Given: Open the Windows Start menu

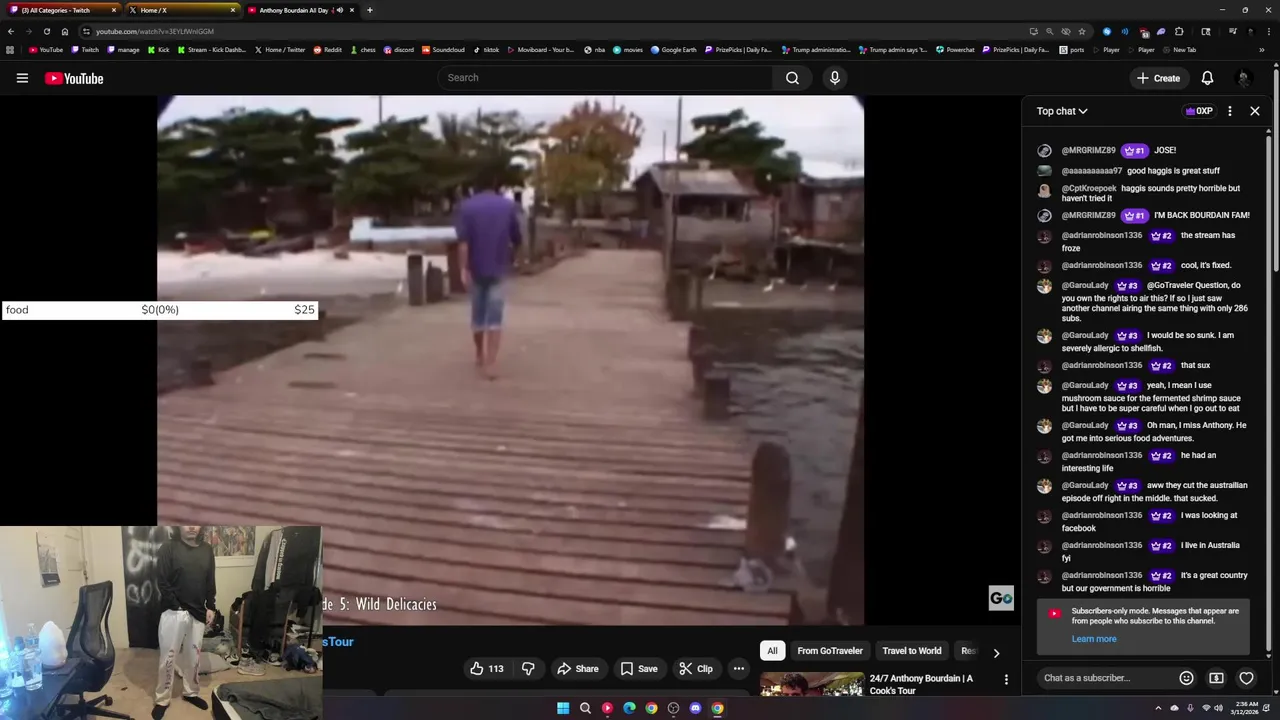Looking at the screenshot, I should (563, 708).
